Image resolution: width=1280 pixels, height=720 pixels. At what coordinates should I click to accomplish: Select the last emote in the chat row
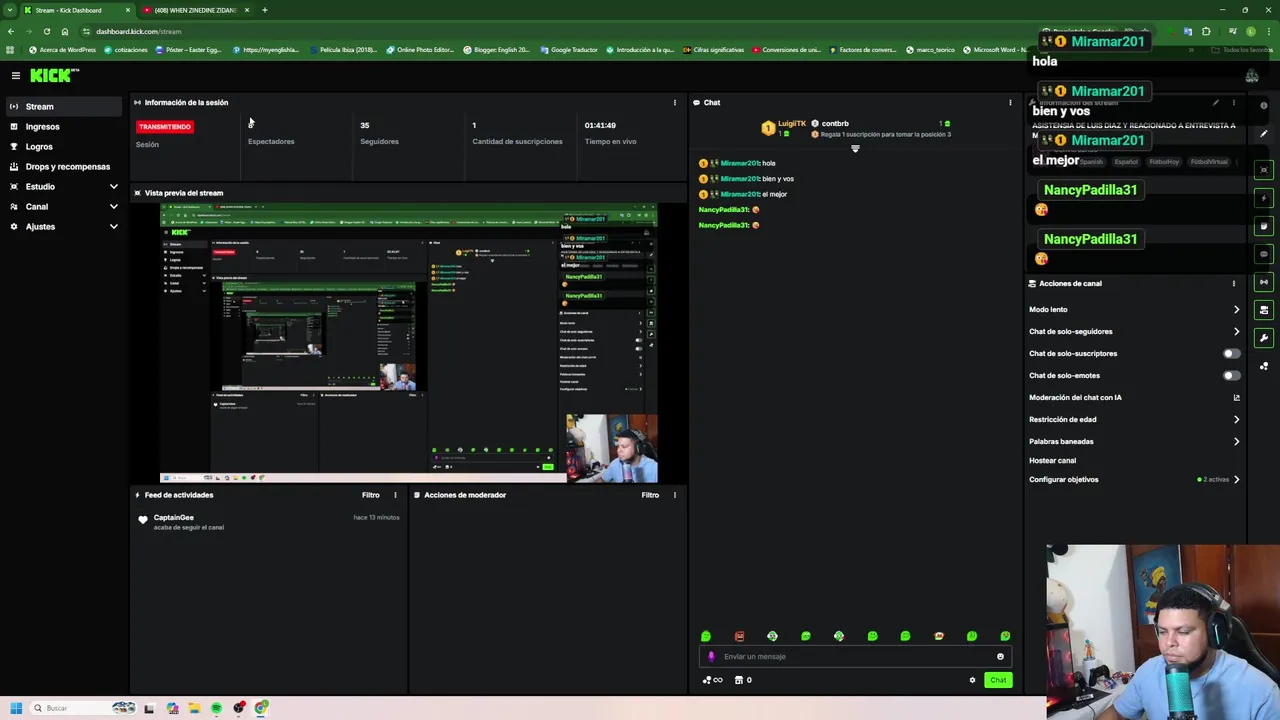pyautogui.click(x=1005, y=636)
